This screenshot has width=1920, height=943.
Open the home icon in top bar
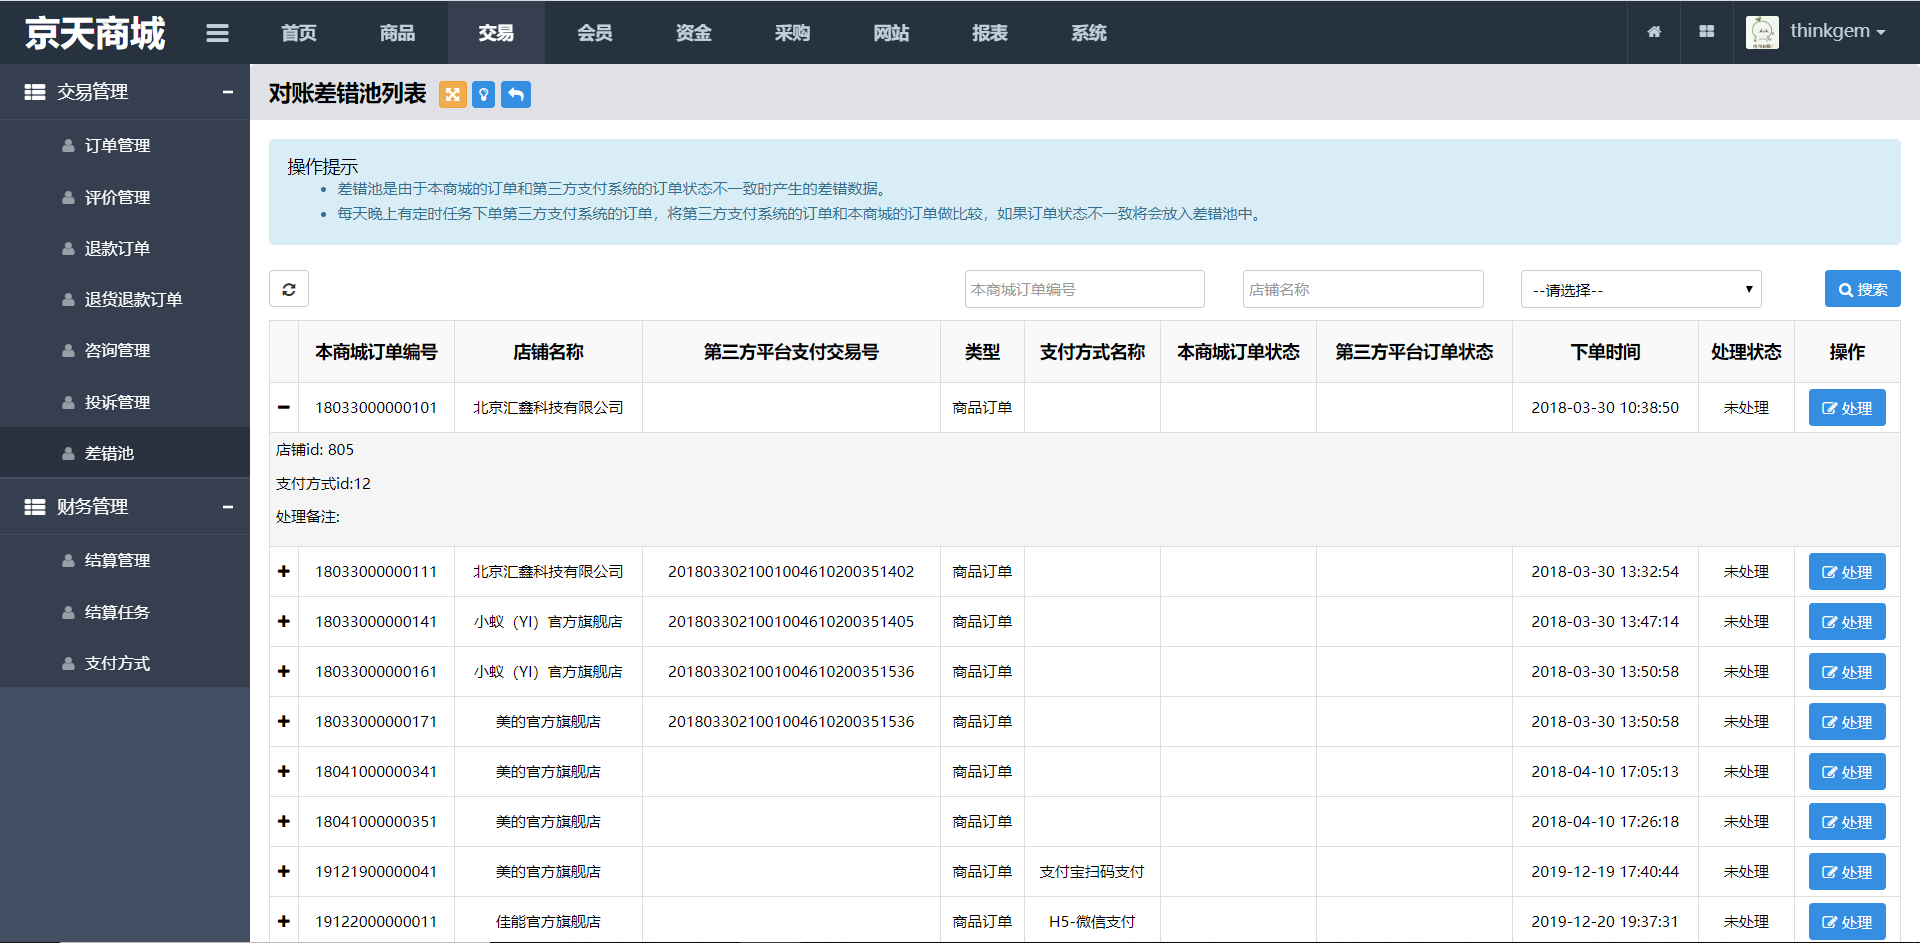(1654, 32)
